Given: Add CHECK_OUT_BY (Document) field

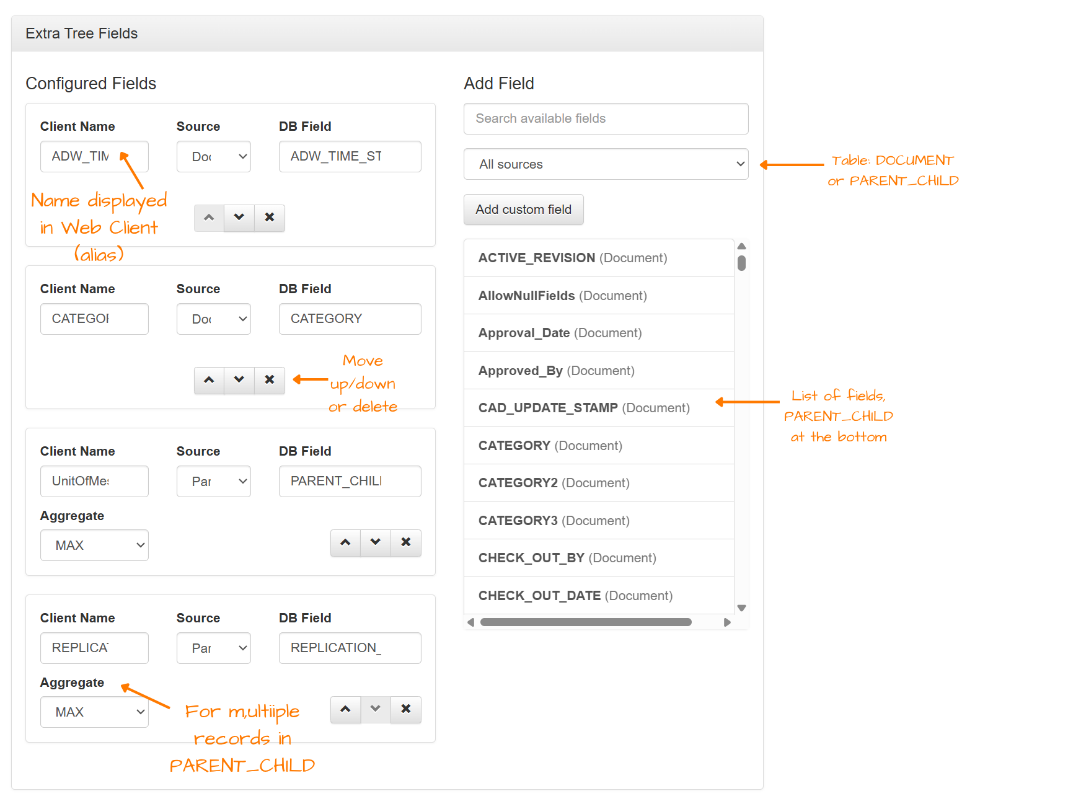Looking at the screenshot, I should pyautogui.click(x=599, y=558).
